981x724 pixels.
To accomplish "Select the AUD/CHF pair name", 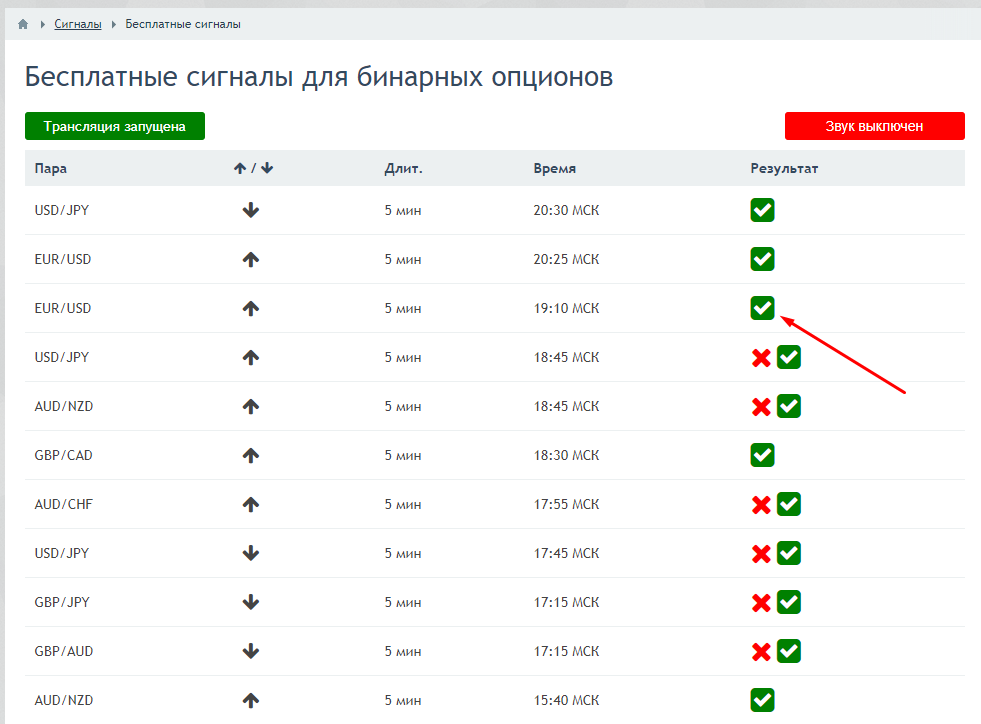I will 63,504.
